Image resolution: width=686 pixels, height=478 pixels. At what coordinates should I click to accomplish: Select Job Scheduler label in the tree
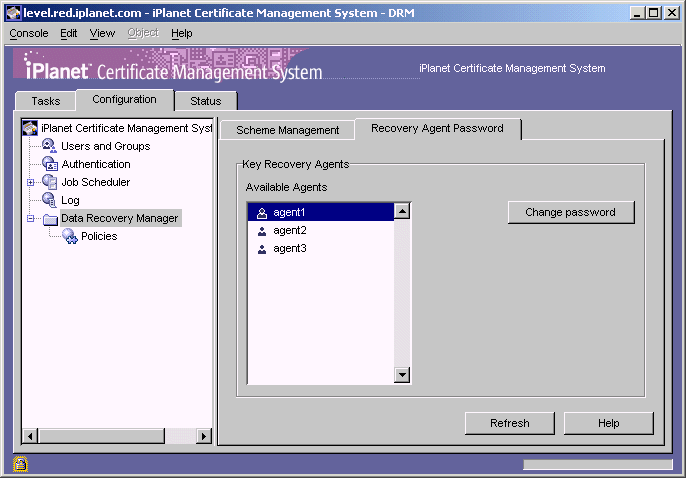click(x=95, y=182)
